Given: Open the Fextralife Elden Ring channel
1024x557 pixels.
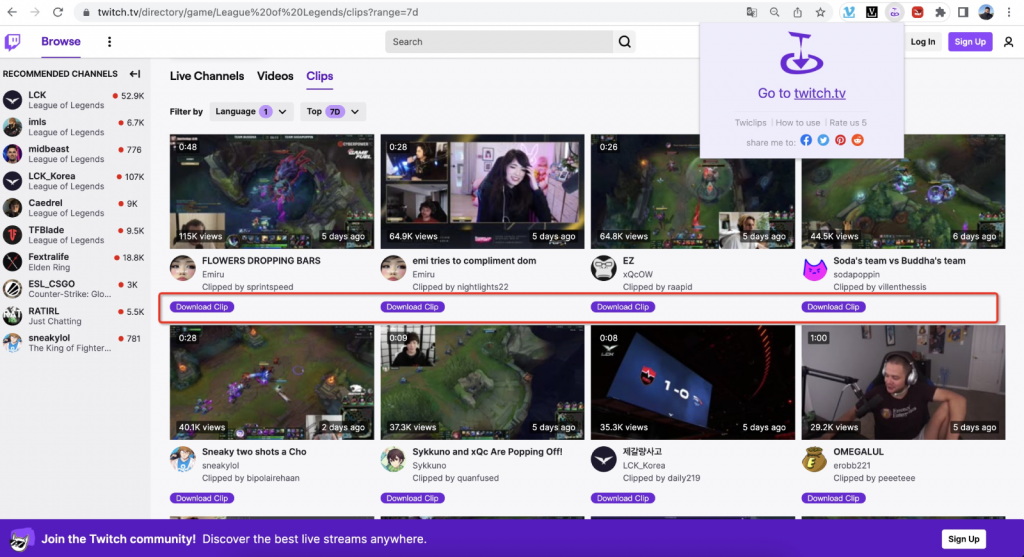Looking at the screenshot, I should pos(73,262).
